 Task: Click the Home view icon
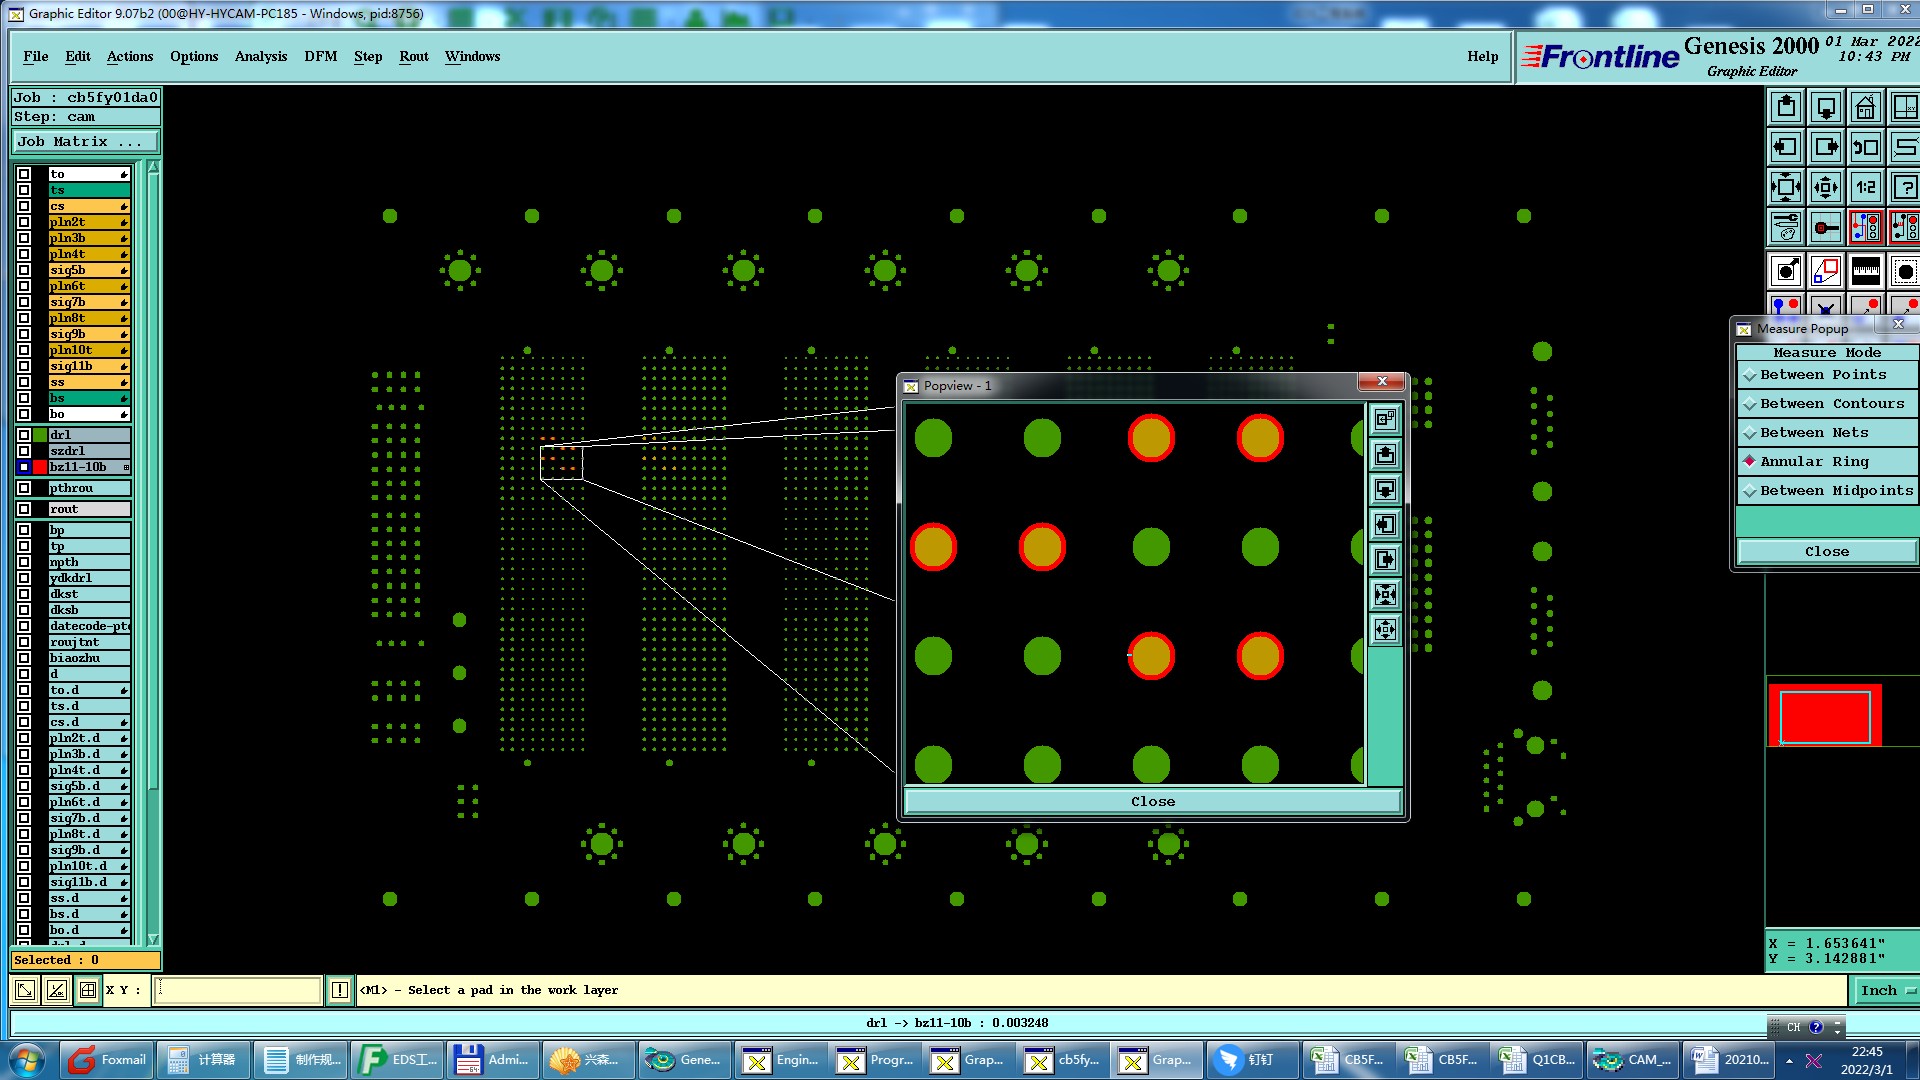pos(1865,107)
